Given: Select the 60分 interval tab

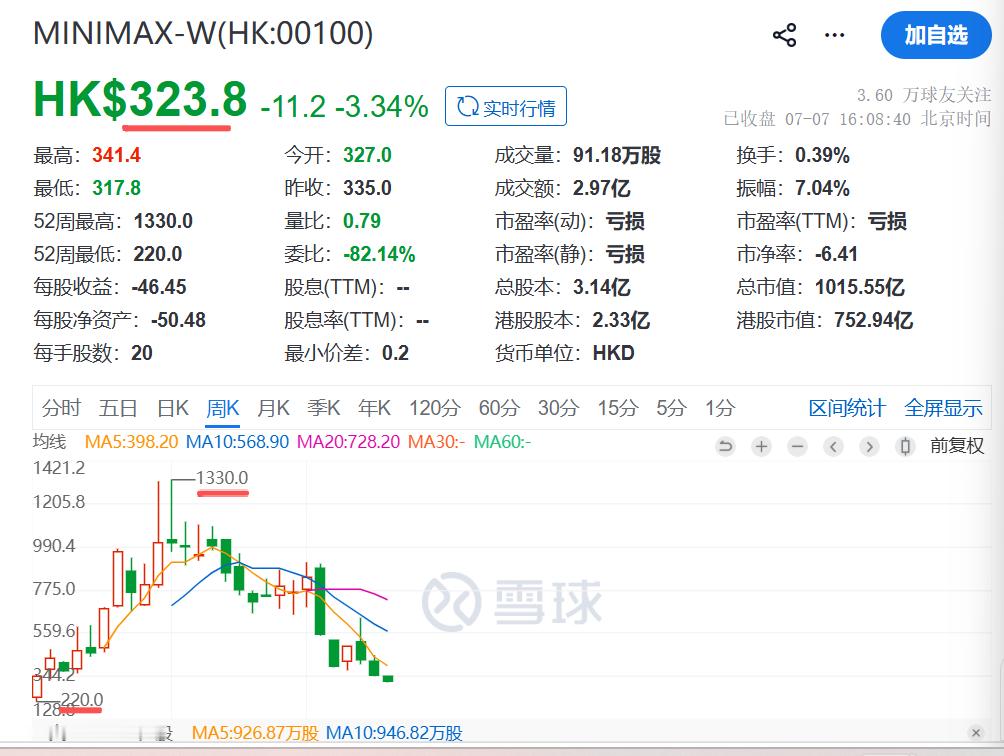Looking at the screenshot, I should [499, 408].
